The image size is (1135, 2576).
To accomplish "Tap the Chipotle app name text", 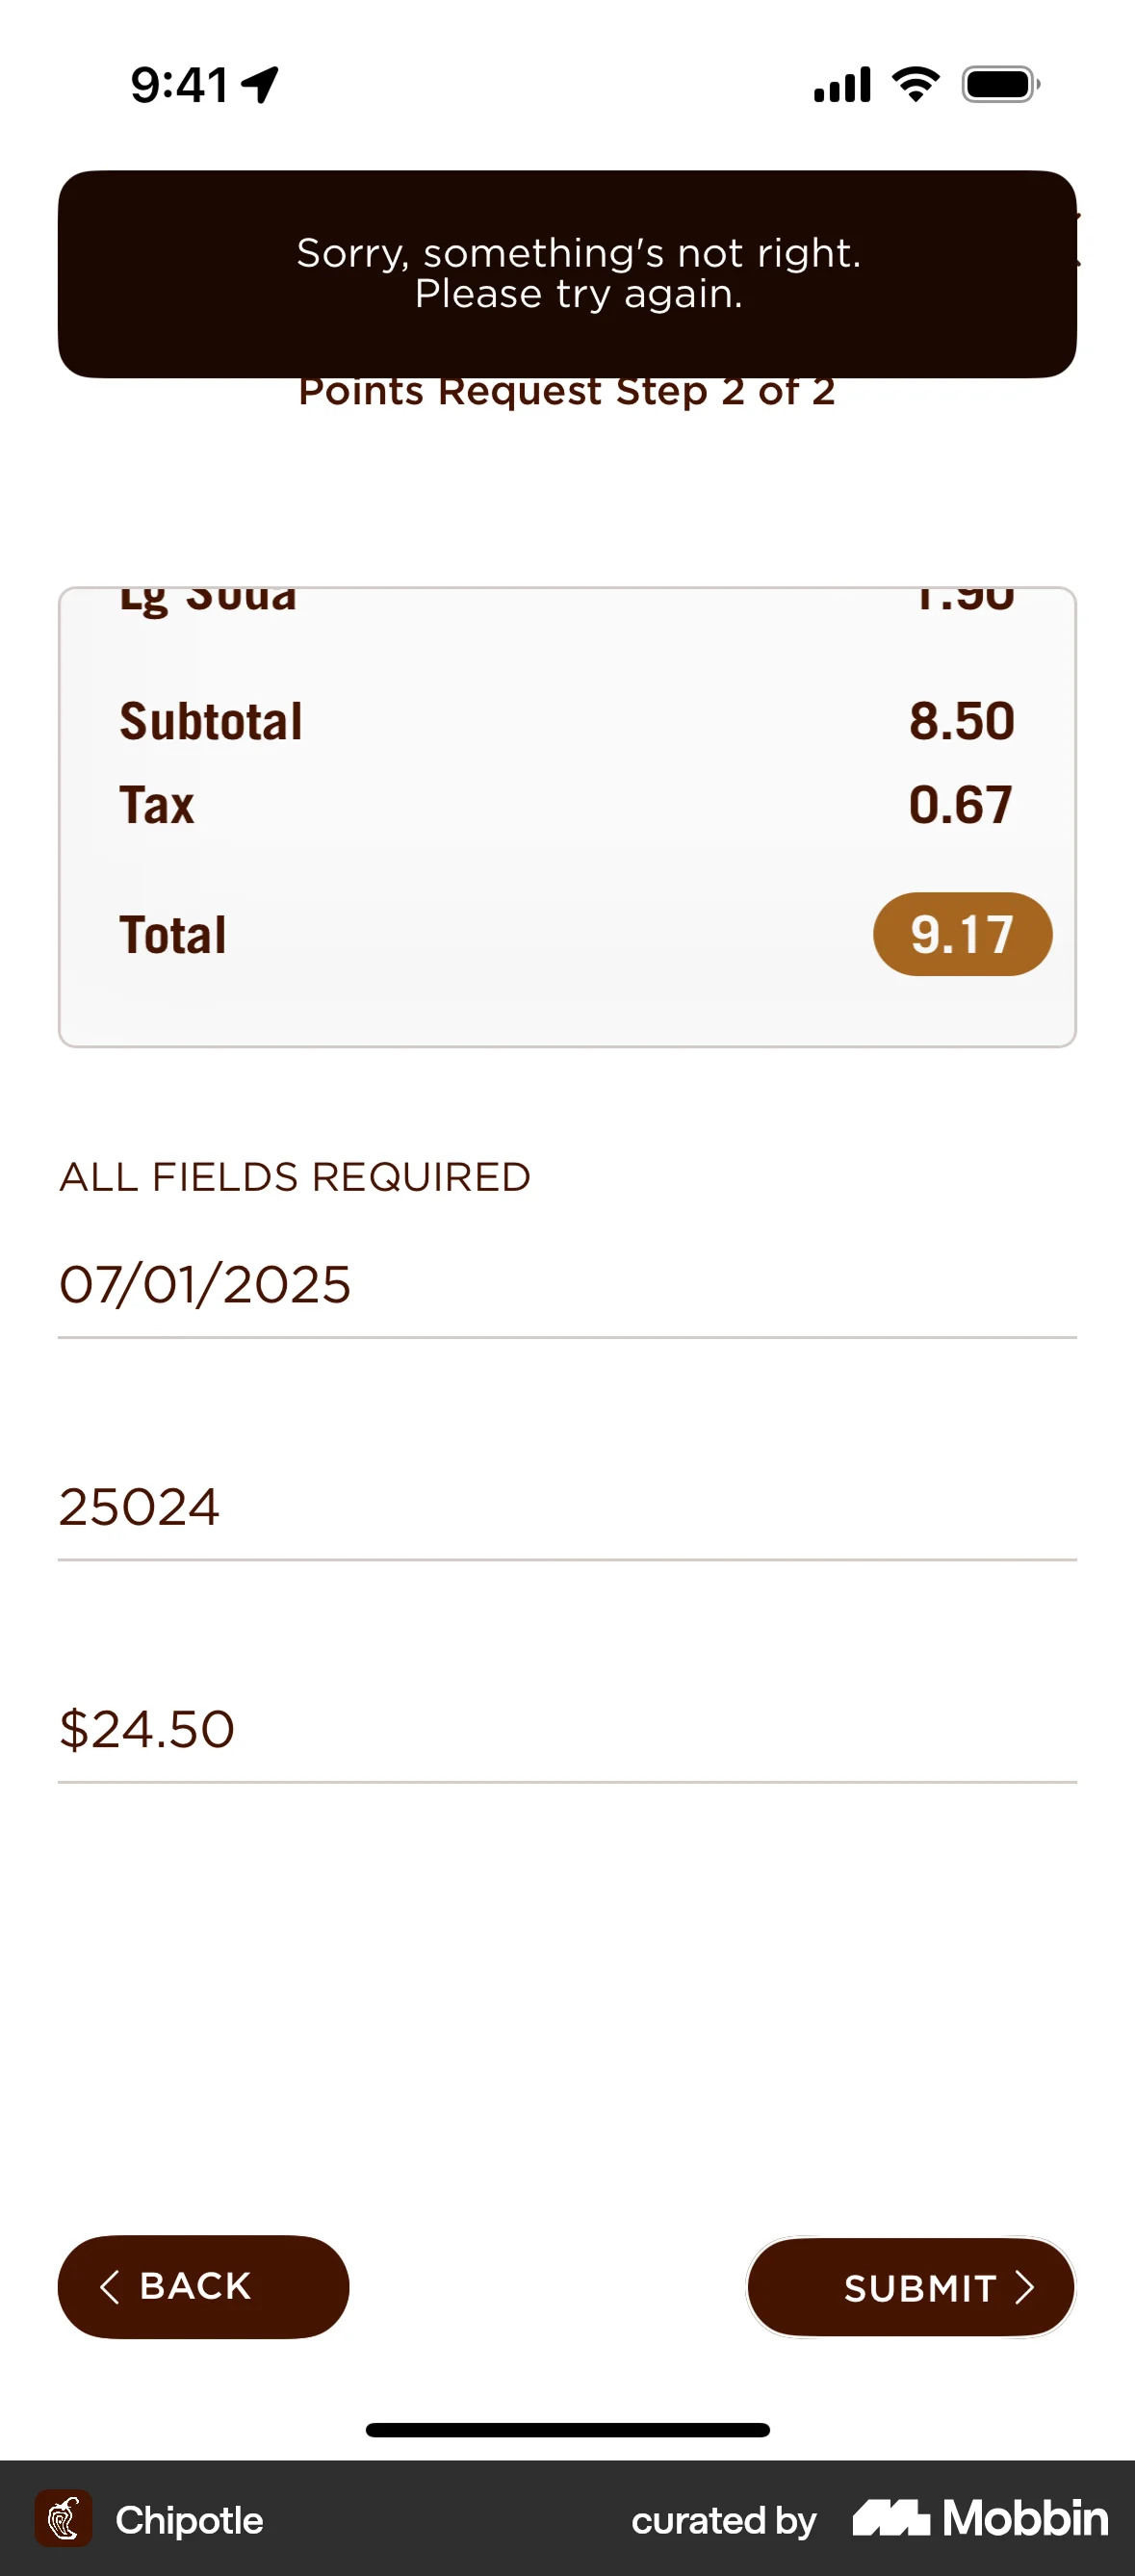I will [x=189, y=2520].
